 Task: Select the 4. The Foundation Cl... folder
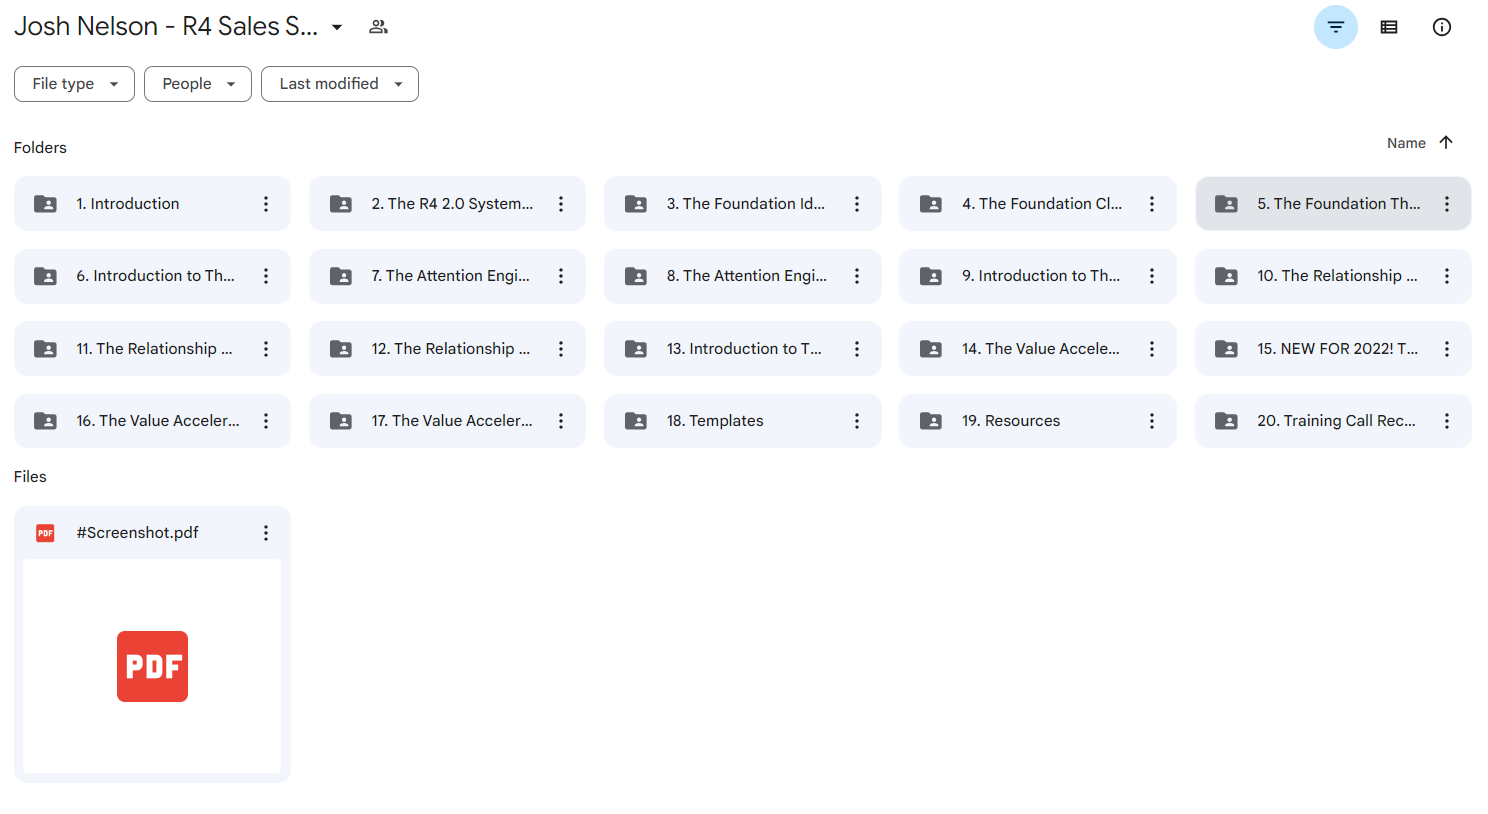click(x=1038, y=204)
